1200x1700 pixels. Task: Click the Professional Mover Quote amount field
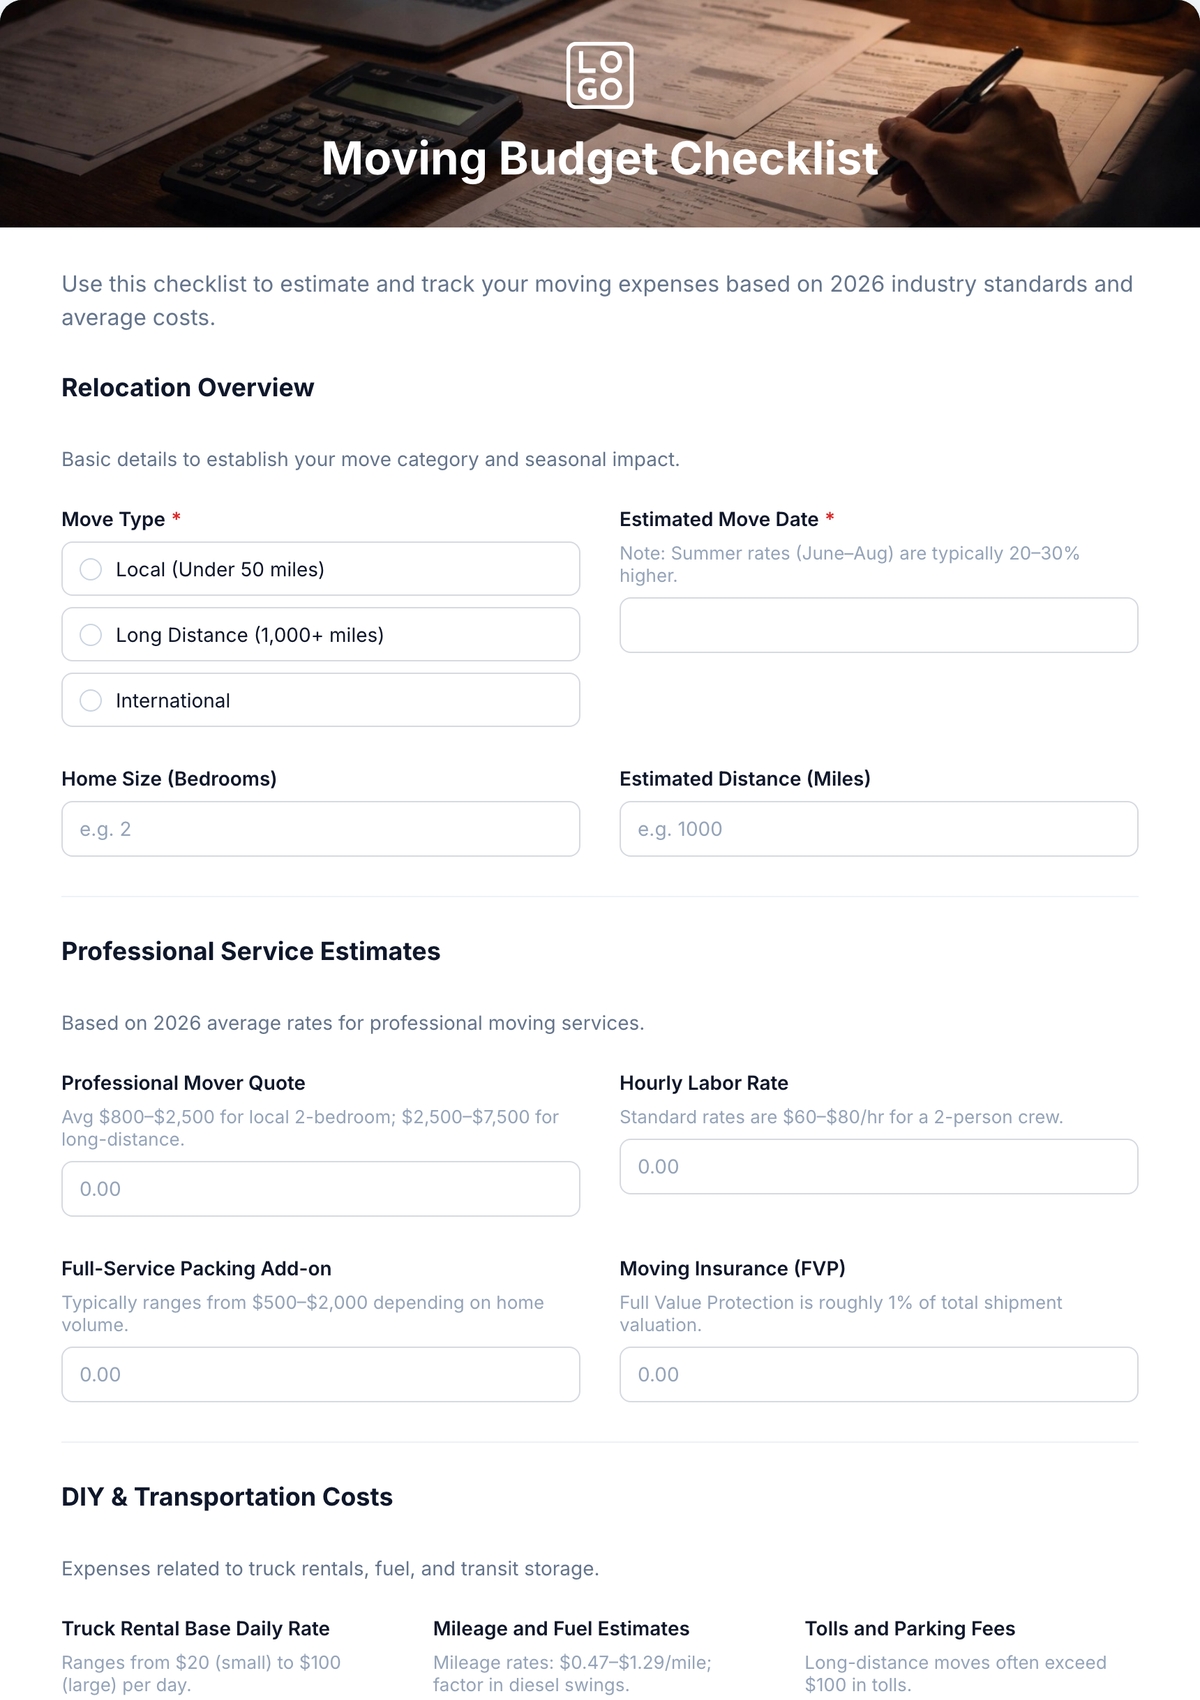pyautogui.click(x=321, y=1189)
